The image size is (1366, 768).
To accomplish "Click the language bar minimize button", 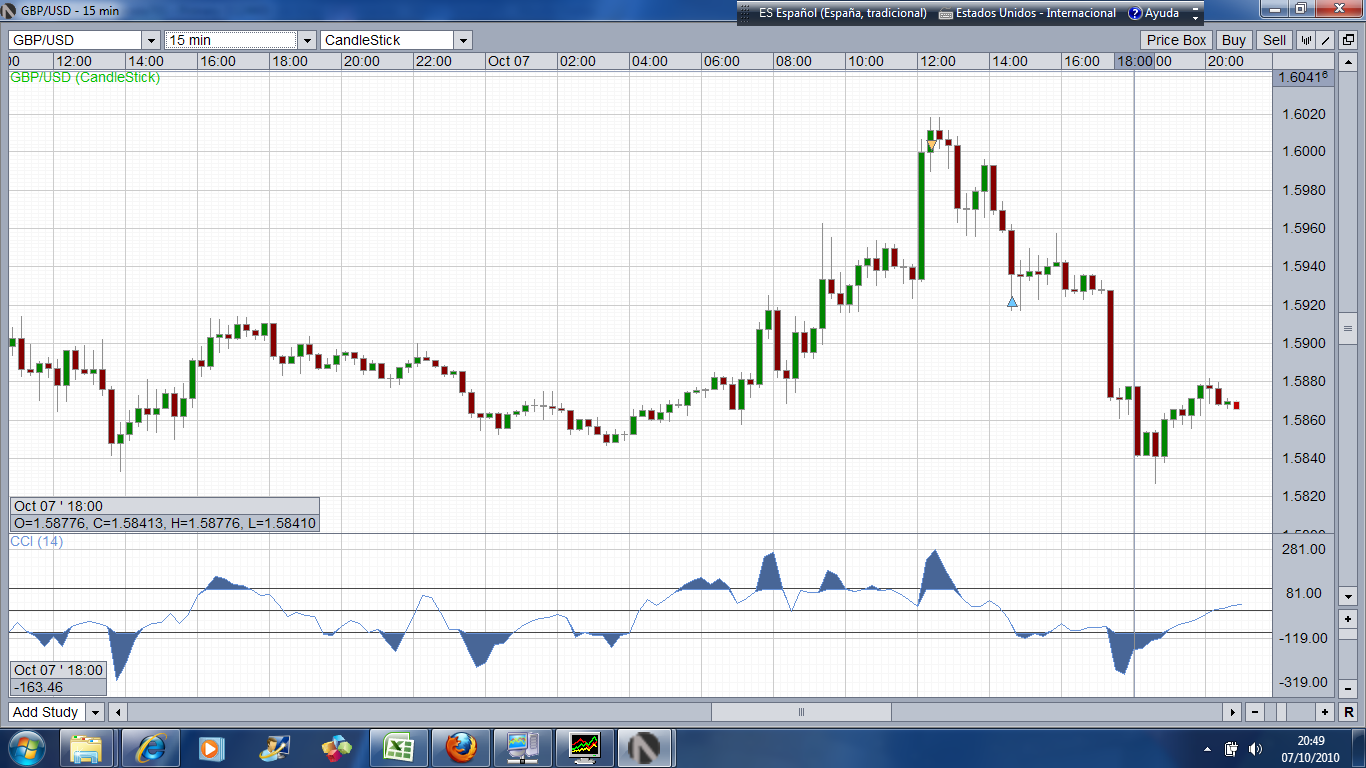I will pyautogui.click(x=1194, y=8).
